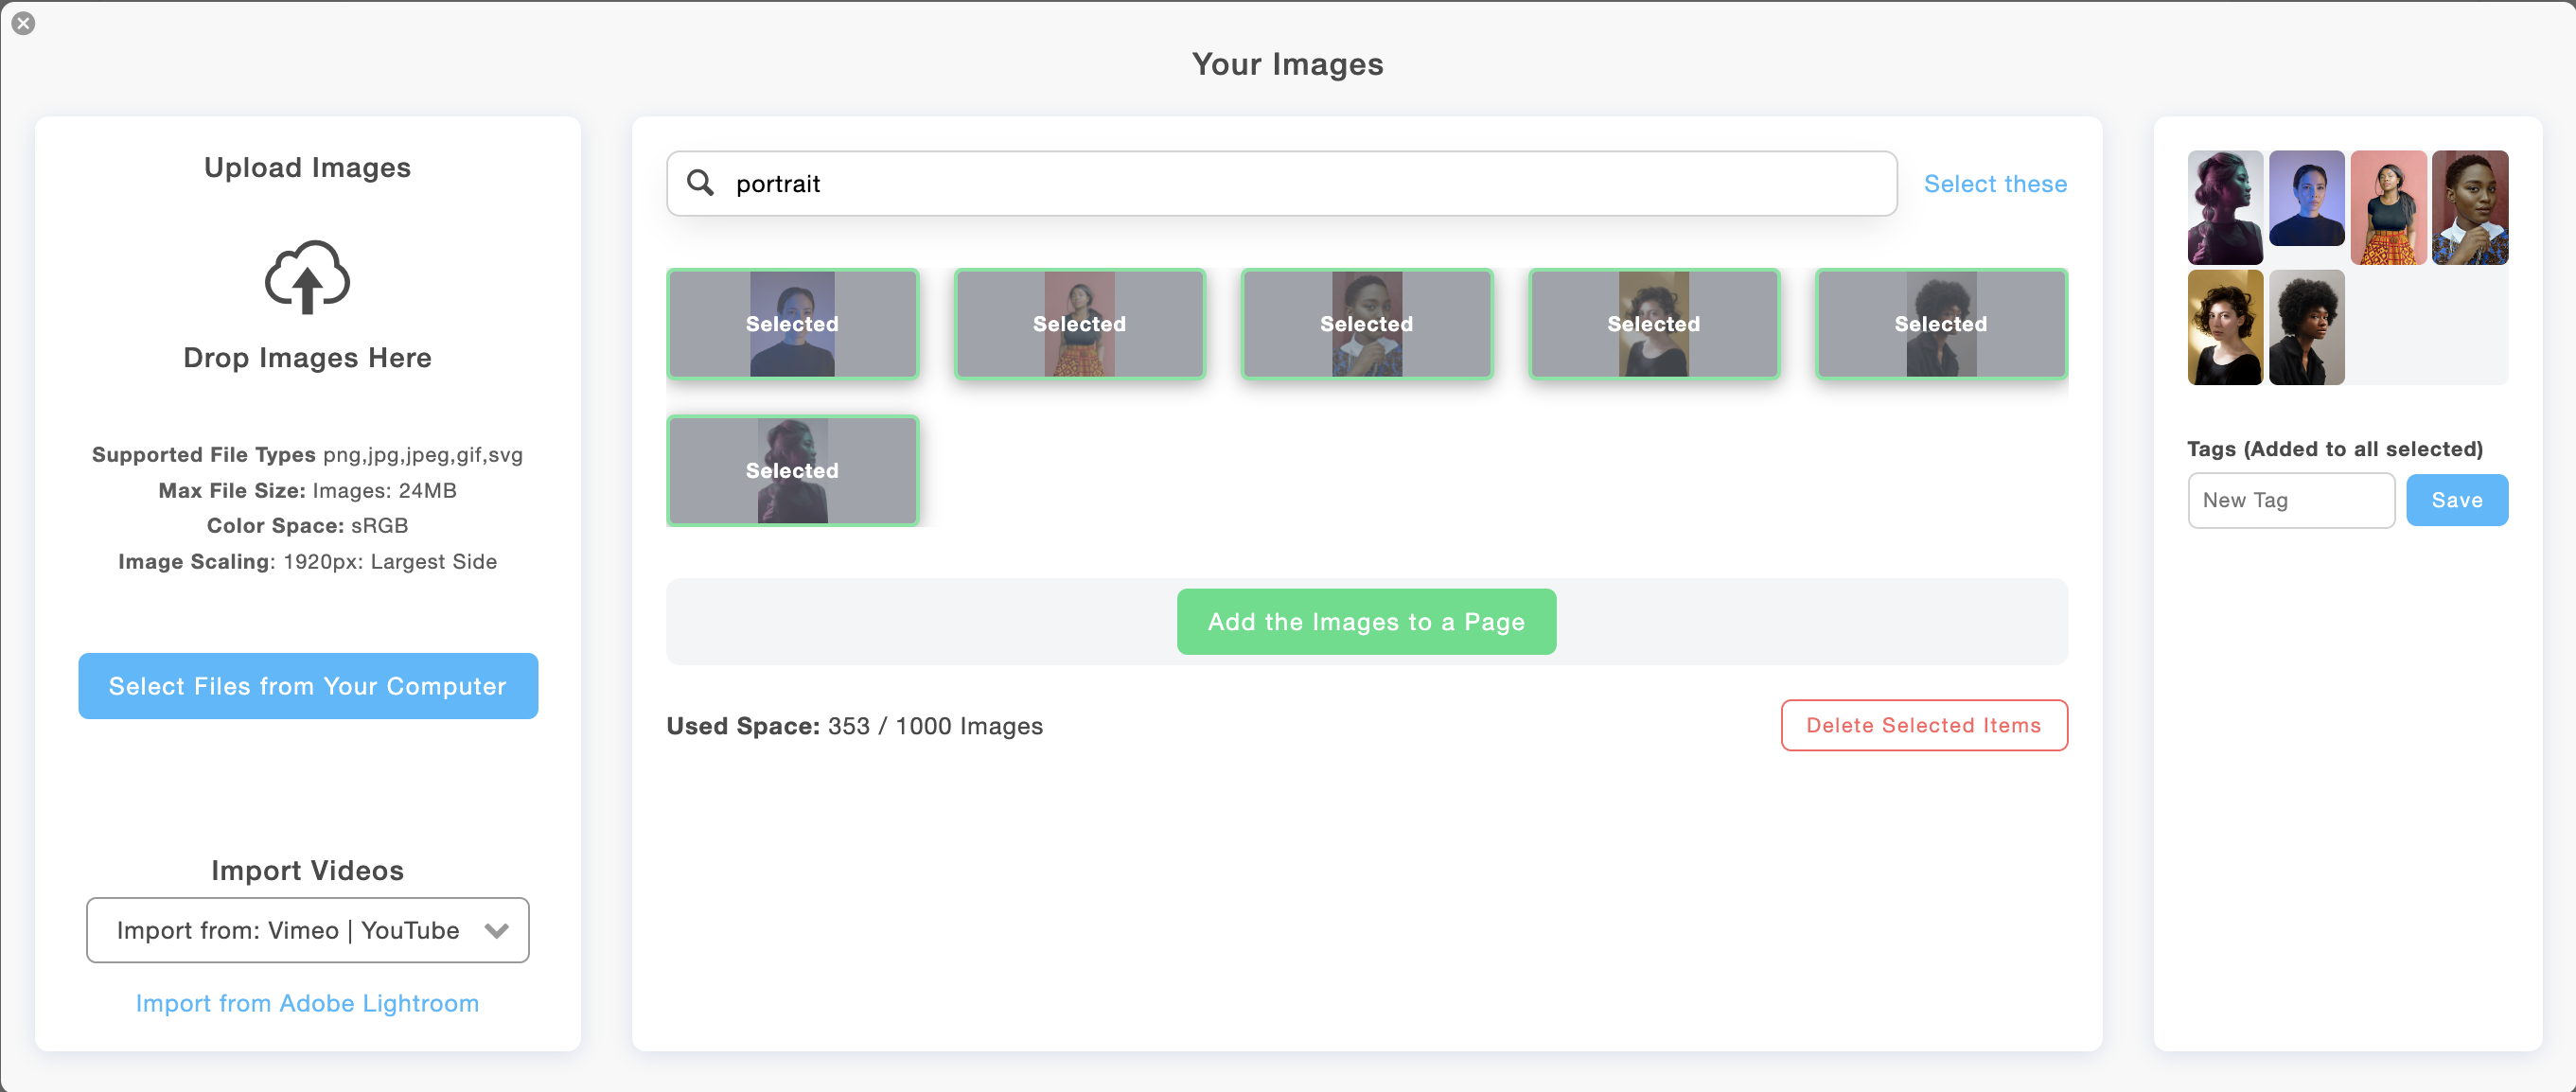Click Delete Selected Items
The height and width of the screenshot is (1092, 2576).
(x=1923, y=725)
